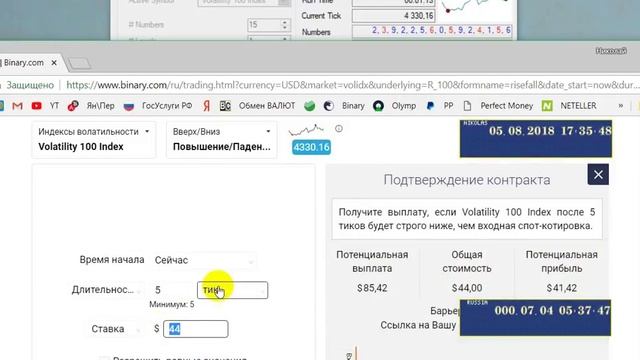Screen dimensions: 640x360
Task: Open the YouTube bookmark icon
Action: click(36, 106)
